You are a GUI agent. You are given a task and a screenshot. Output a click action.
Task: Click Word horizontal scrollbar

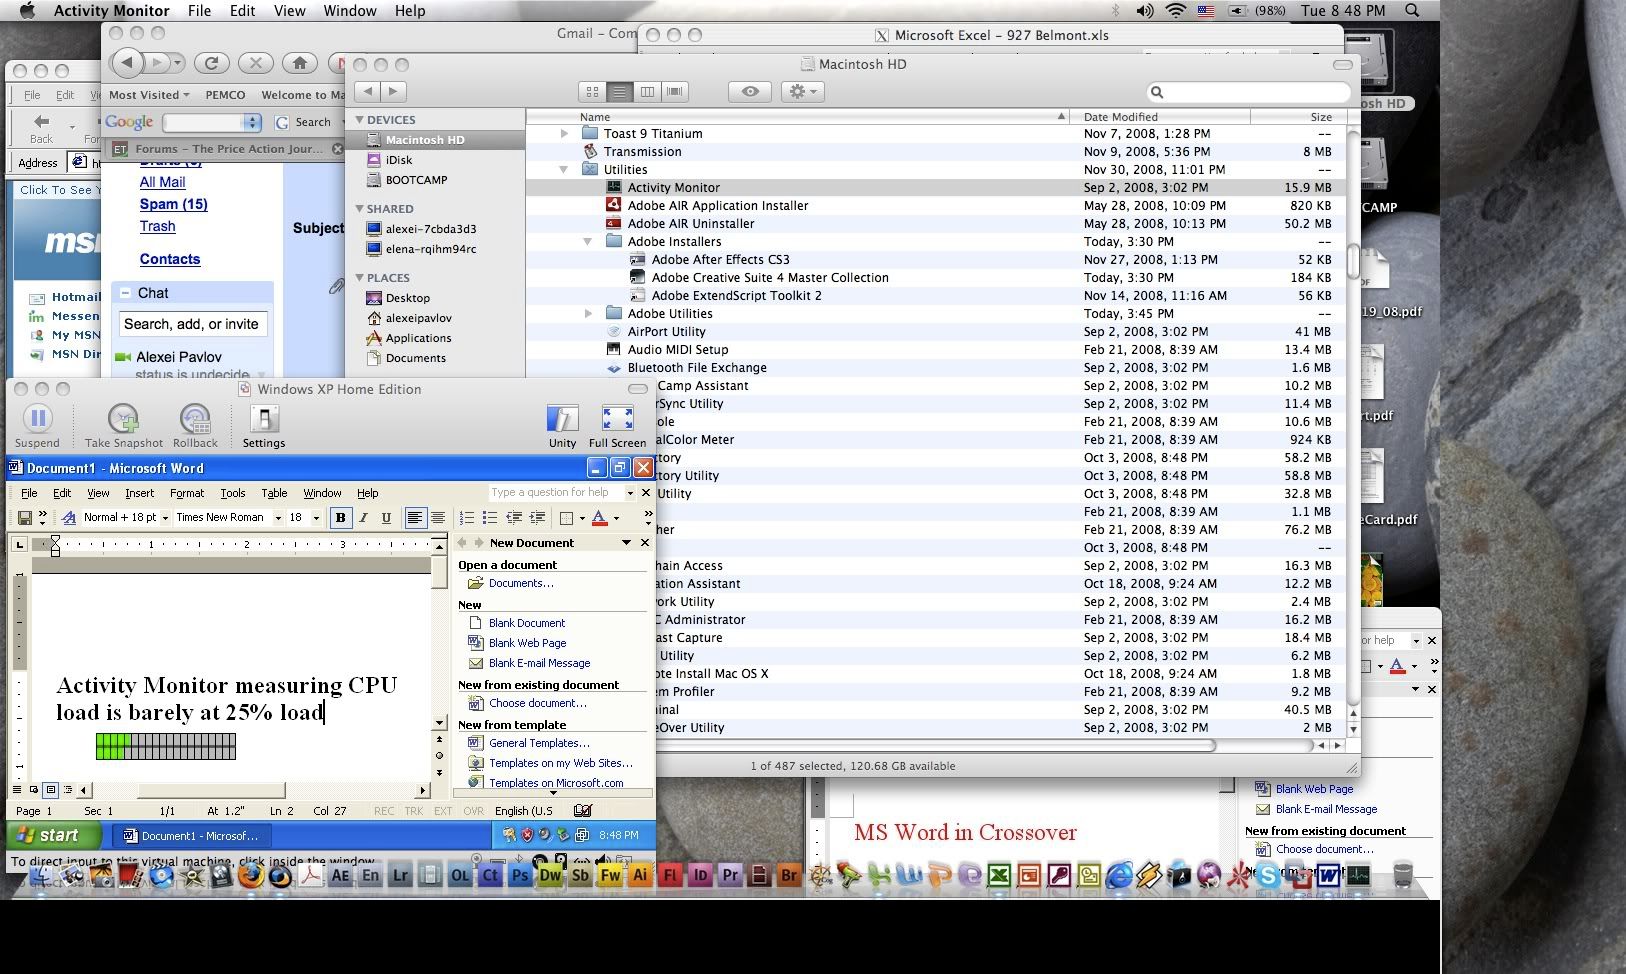pos(253,790)
